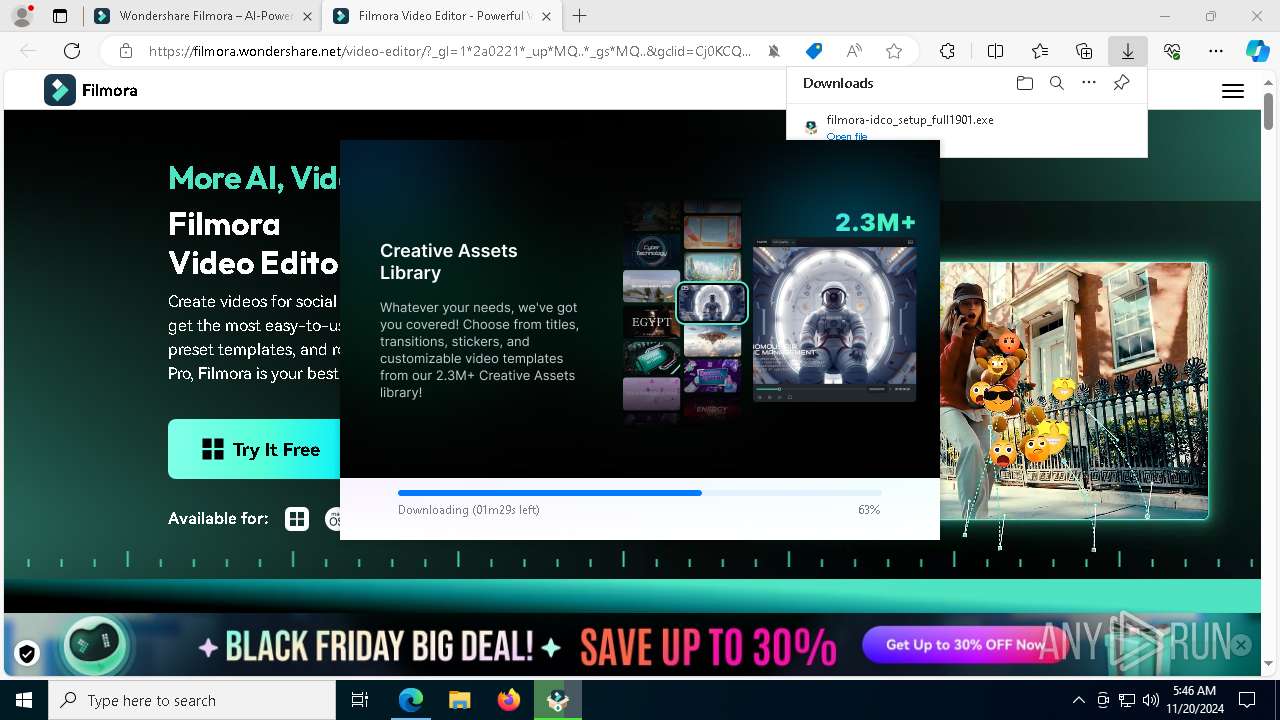Open a new browser tab

(x=579, y=16)
